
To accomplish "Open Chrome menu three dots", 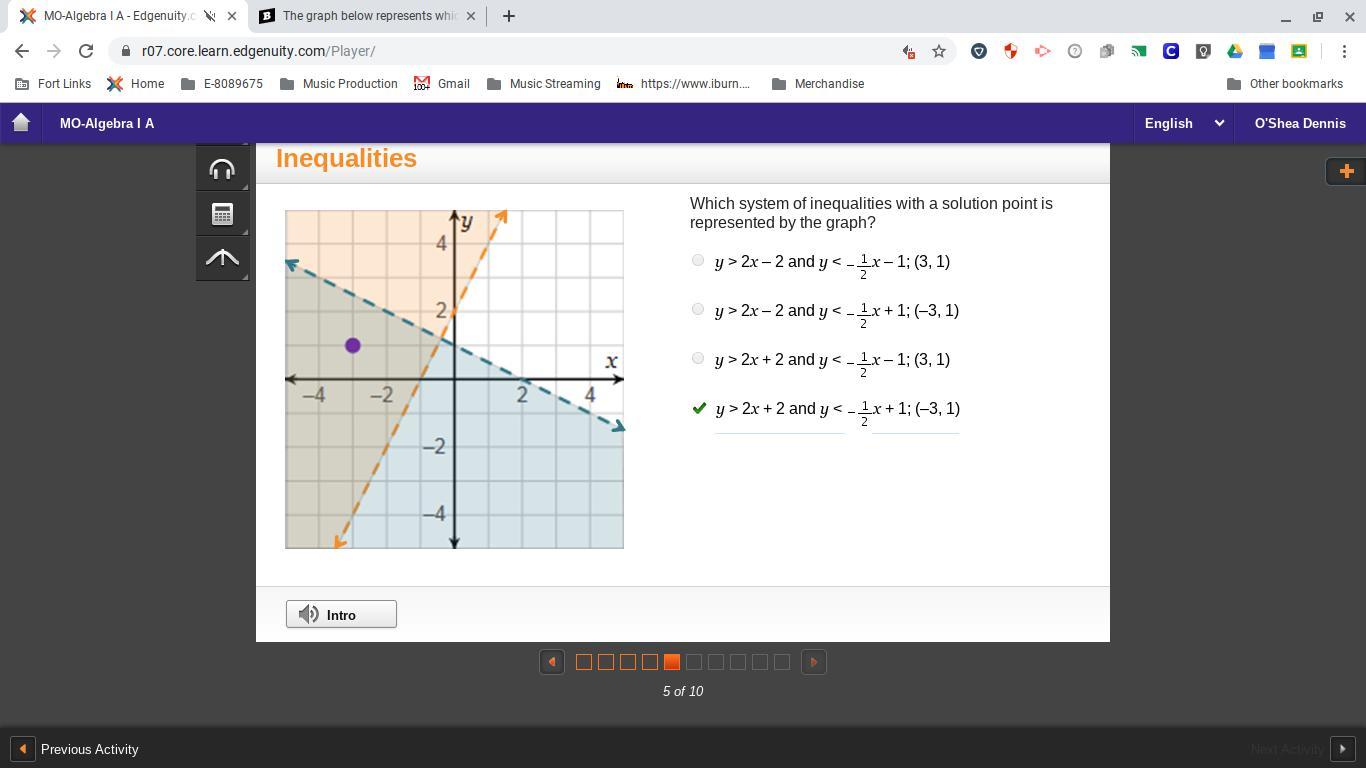I will (1343, 51).
